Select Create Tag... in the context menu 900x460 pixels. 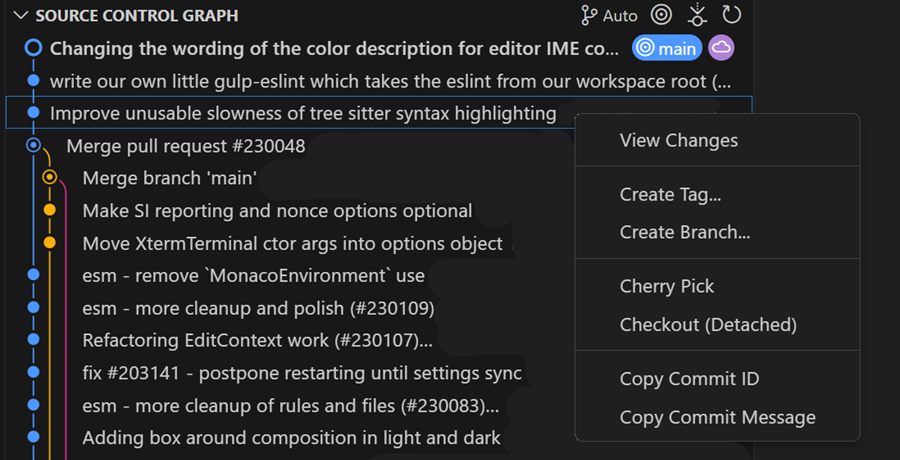670,195
